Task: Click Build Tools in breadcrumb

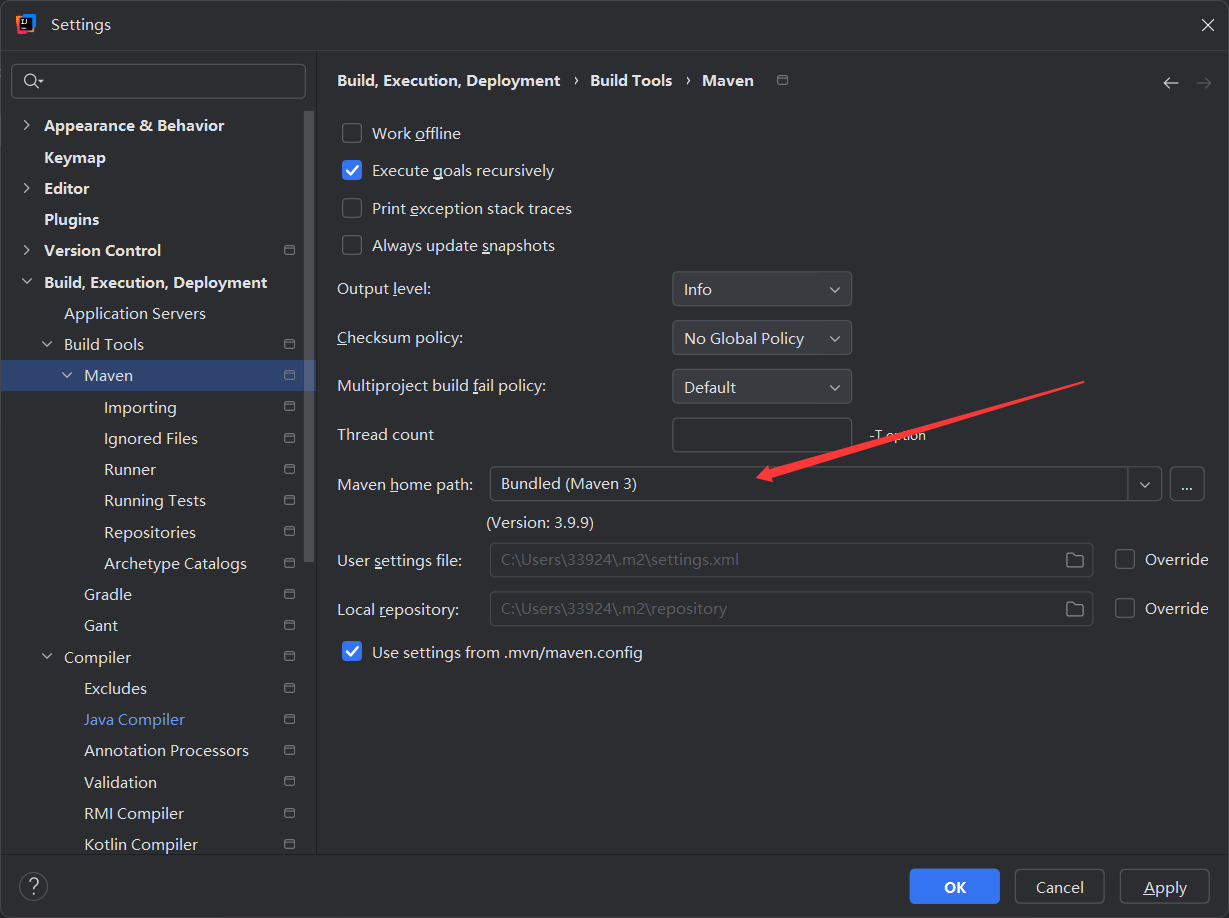Action: point(631,80)
